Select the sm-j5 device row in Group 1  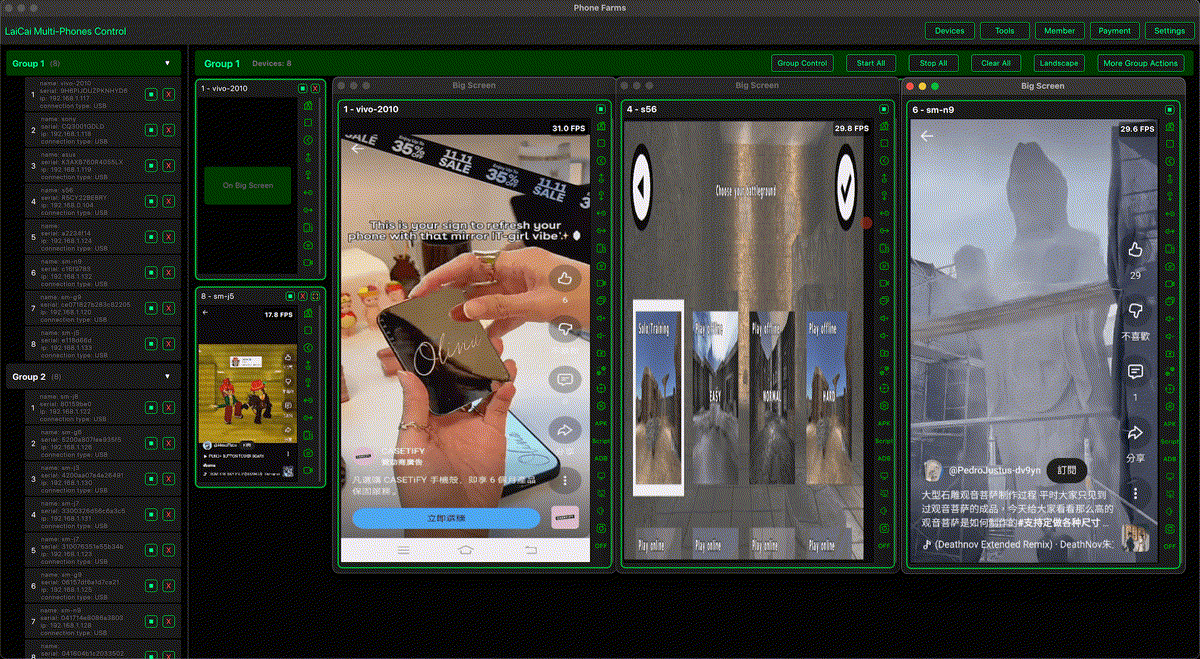102,344
